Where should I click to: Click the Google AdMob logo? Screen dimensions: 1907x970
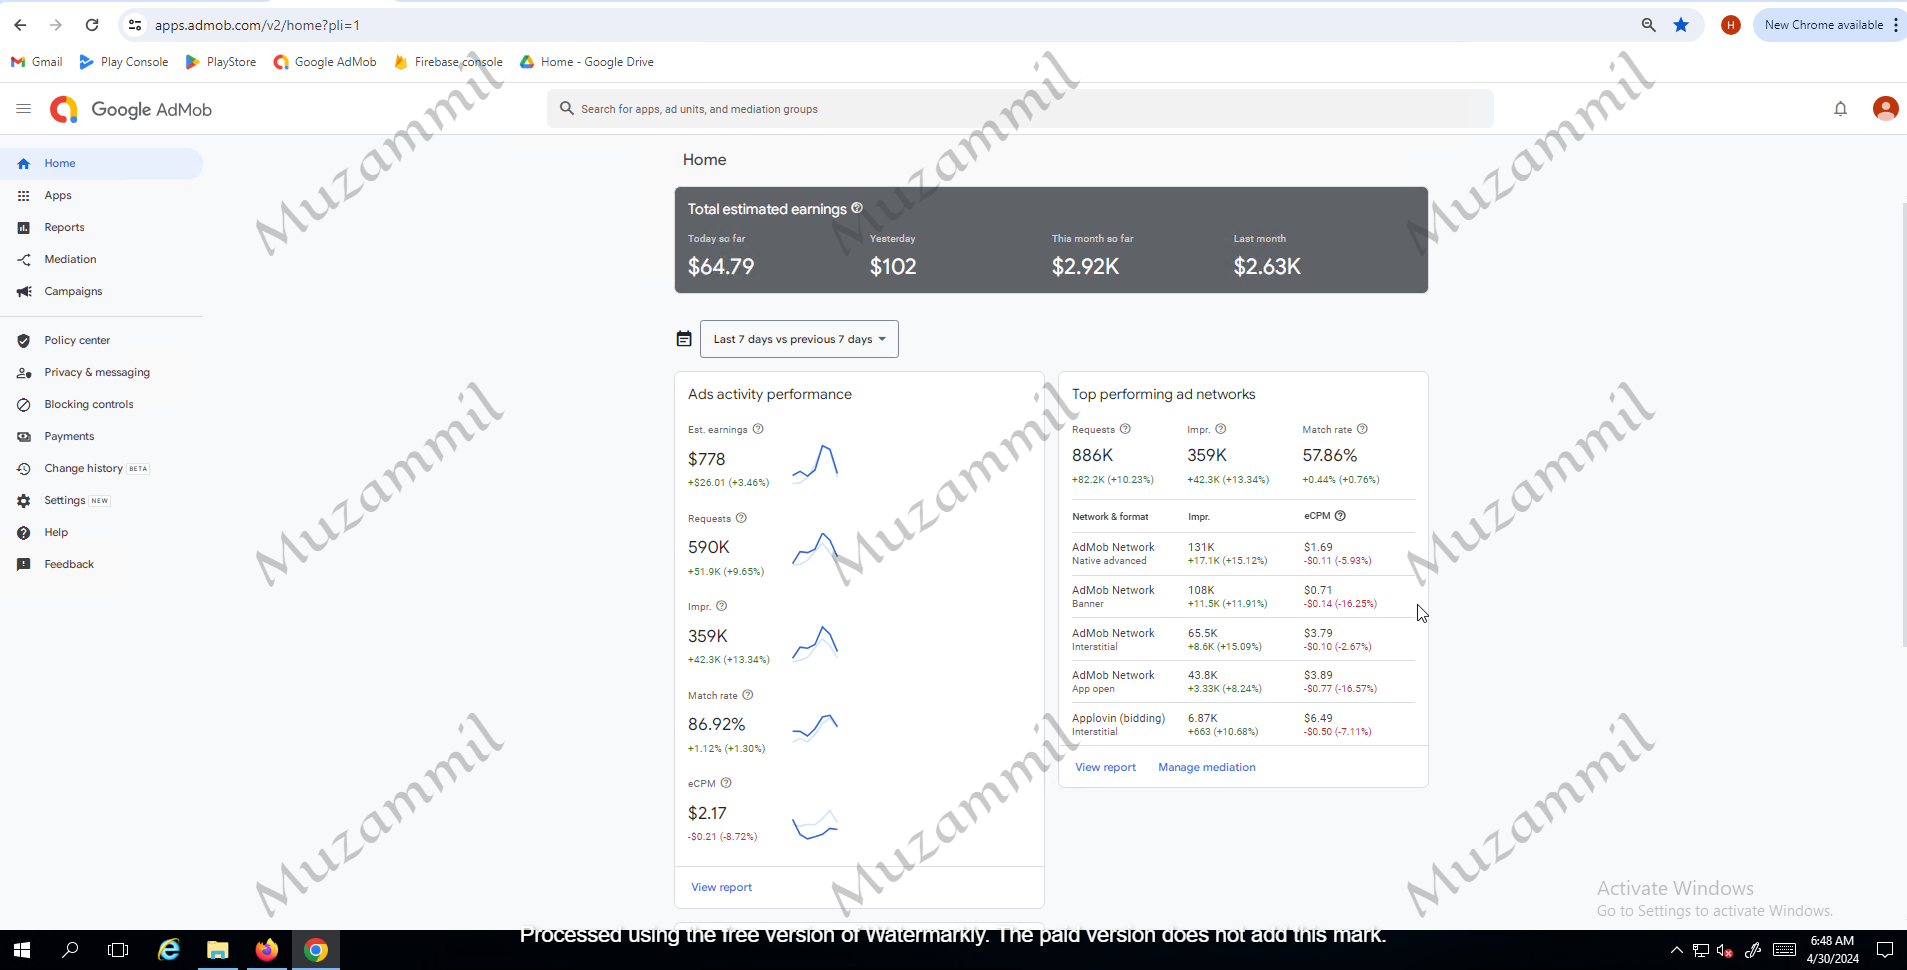131,109
